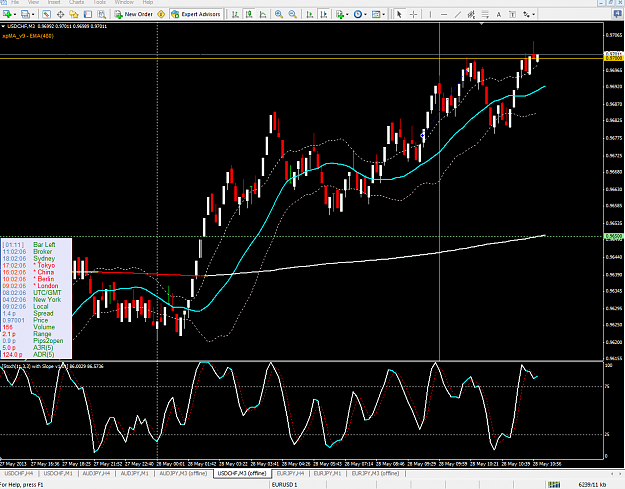
Task: Open the Tools menu
Action: (x=99, y=2)
